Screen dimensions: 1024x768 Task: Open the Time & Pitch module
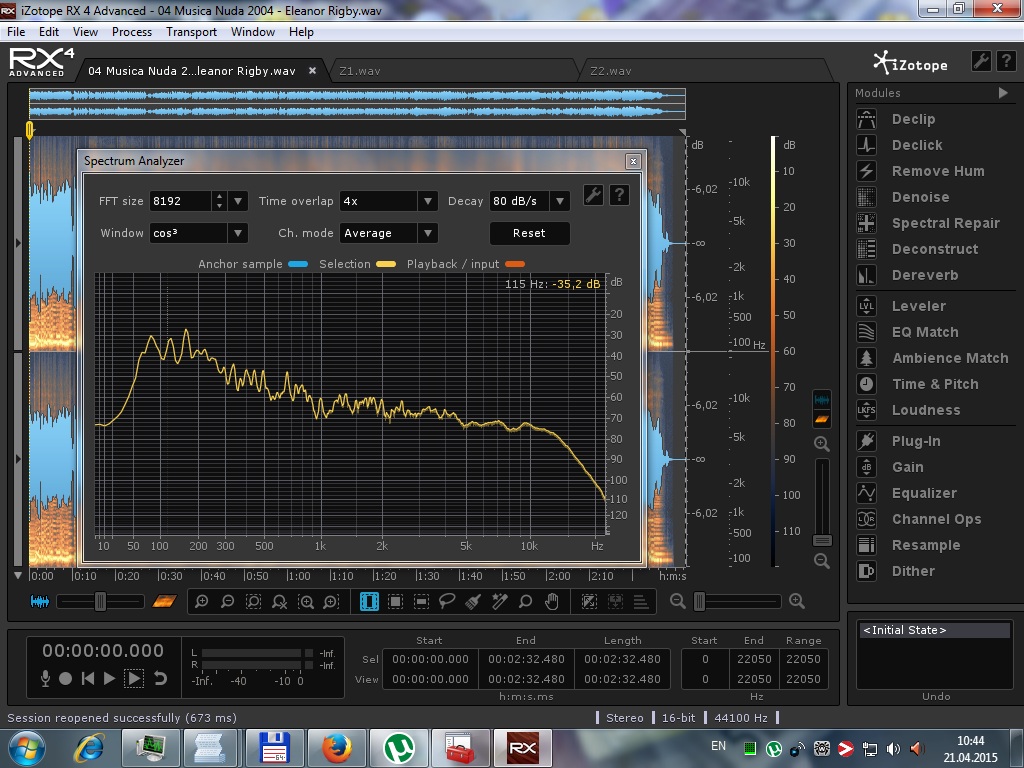(x=935, y=384)
